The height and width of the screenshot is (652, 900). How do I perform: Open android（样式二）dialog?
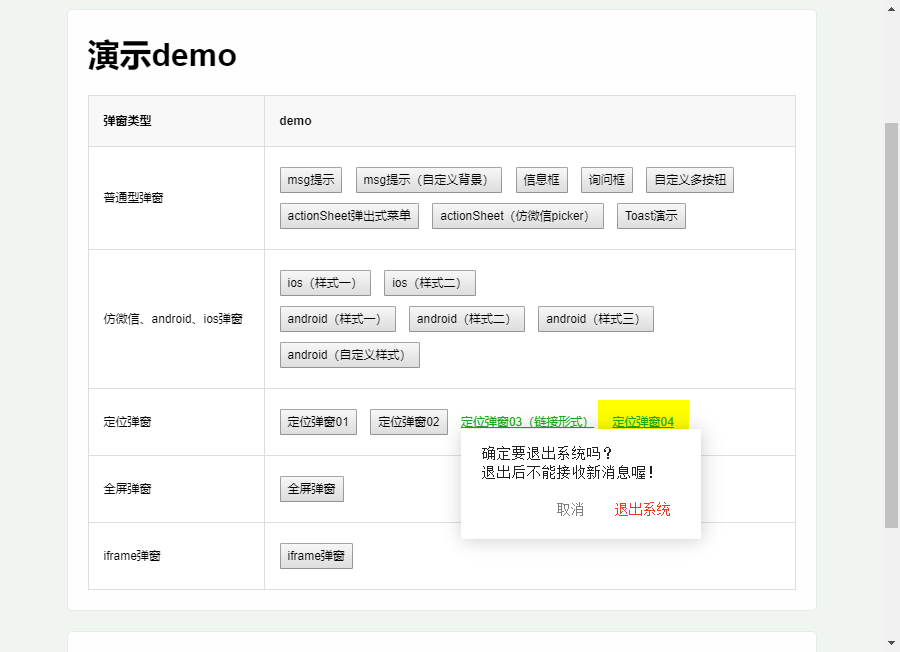[x=467, y=319]
